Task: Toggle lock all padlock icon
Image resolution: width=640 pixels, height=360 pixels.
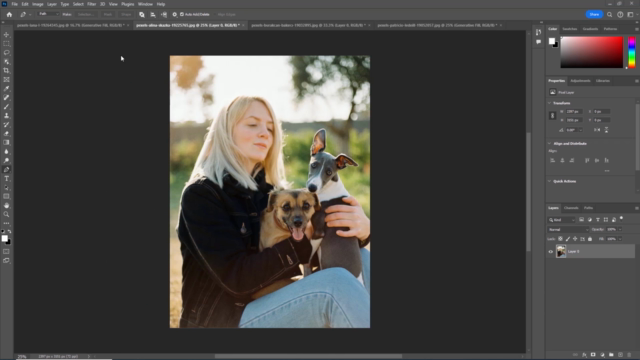Action: [590, 239]
